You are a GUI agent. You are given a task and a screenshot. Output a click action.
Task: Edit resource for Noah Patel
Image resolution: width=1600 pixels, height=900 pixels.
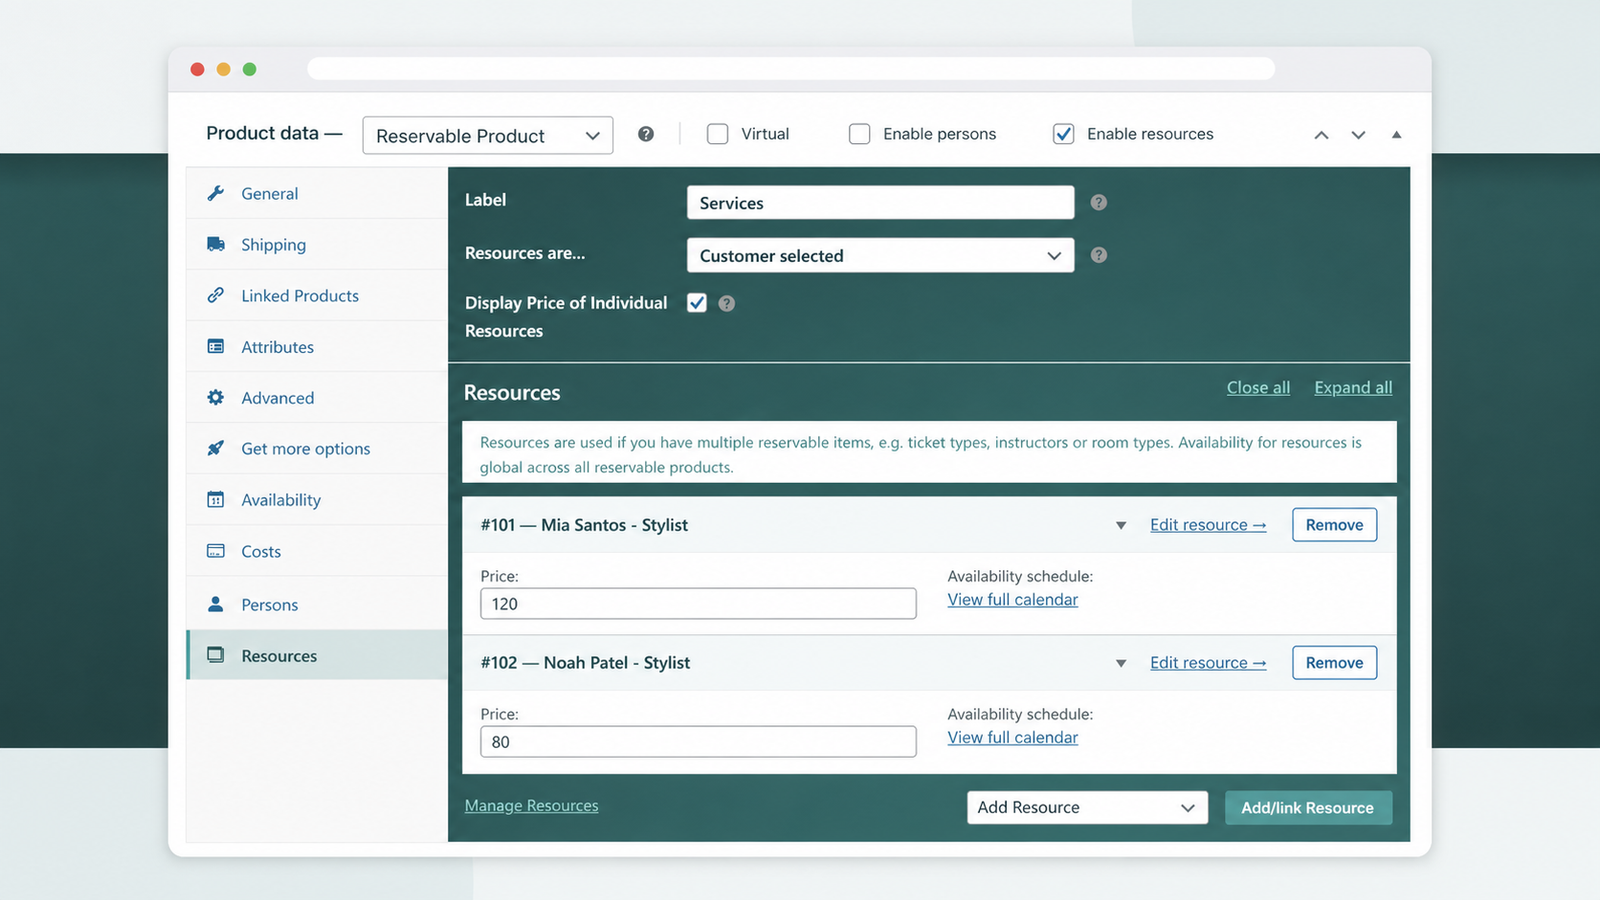(x=1208, y=663)
